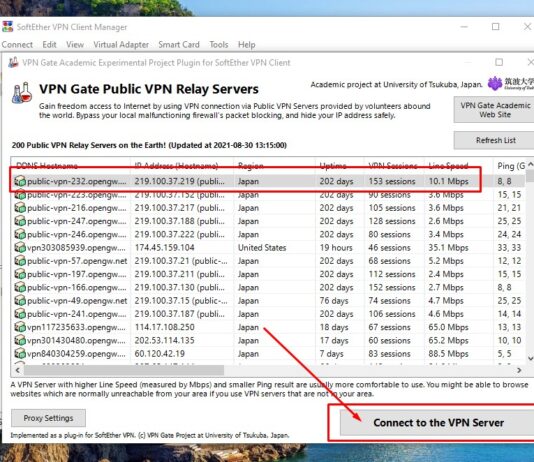Sort by IP Address (Hostname) column
Screen dimensions: 534x462
pos(176,166)
